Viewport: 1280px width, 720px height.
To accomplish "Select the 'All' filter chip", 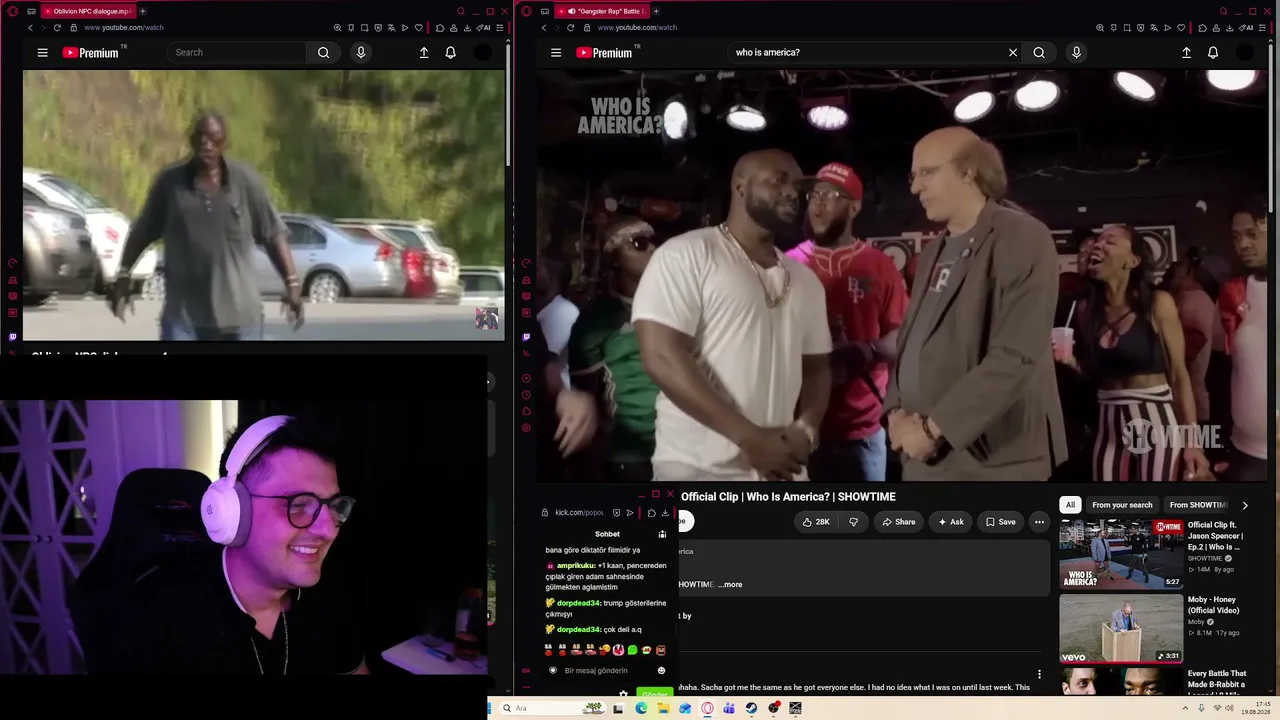I will point(1070,505).
